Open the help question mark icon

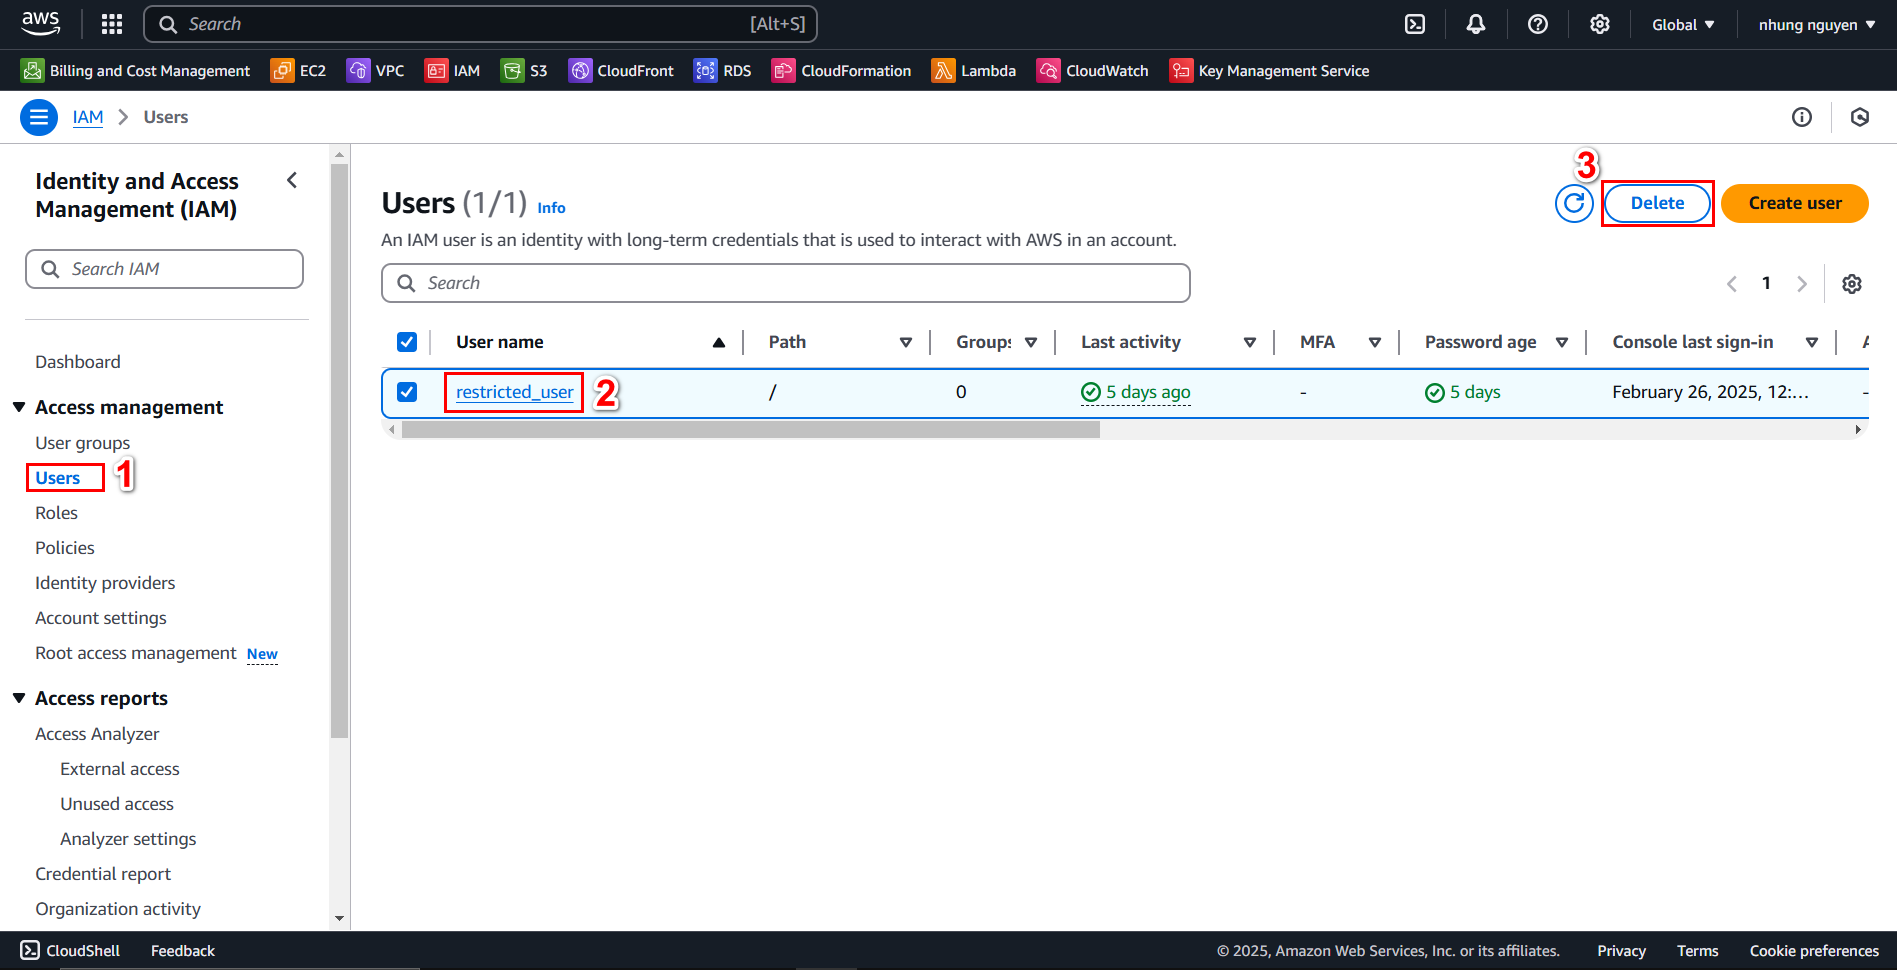pos(1538,24)
